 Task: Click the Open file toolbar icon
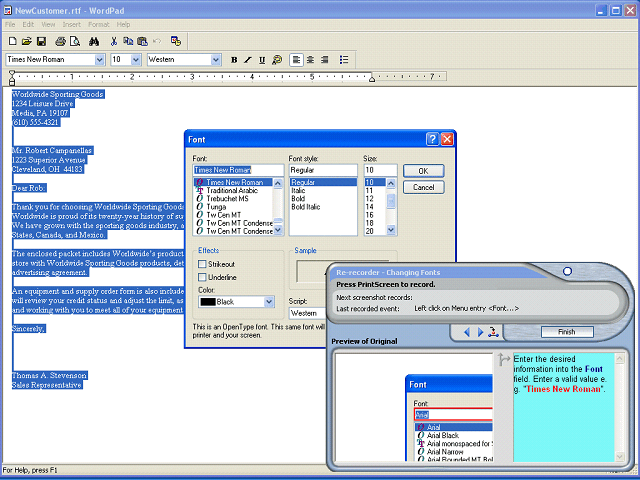(x=27, y=41)
